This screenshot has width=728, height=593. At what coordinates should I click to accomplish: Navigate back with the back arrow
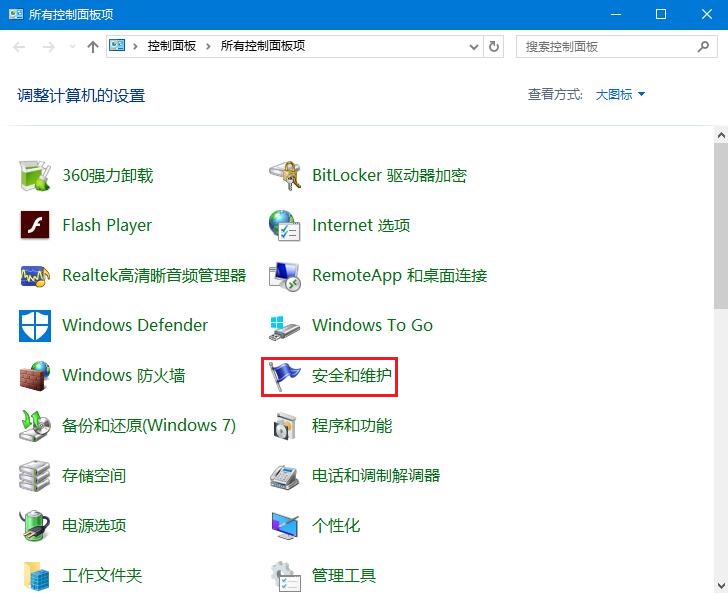coord(19,46)
